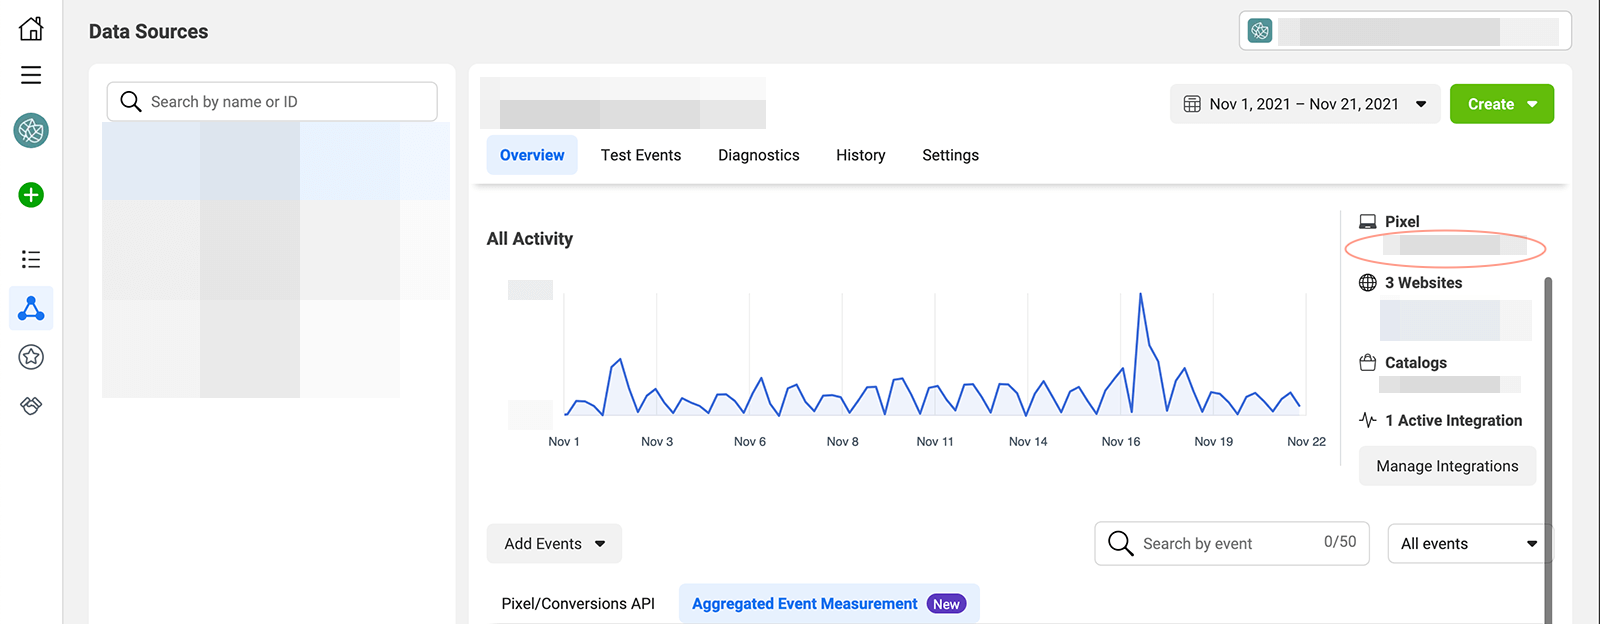
Task: Open the hamburger menu in sidebar
Action: click(31, 75)
